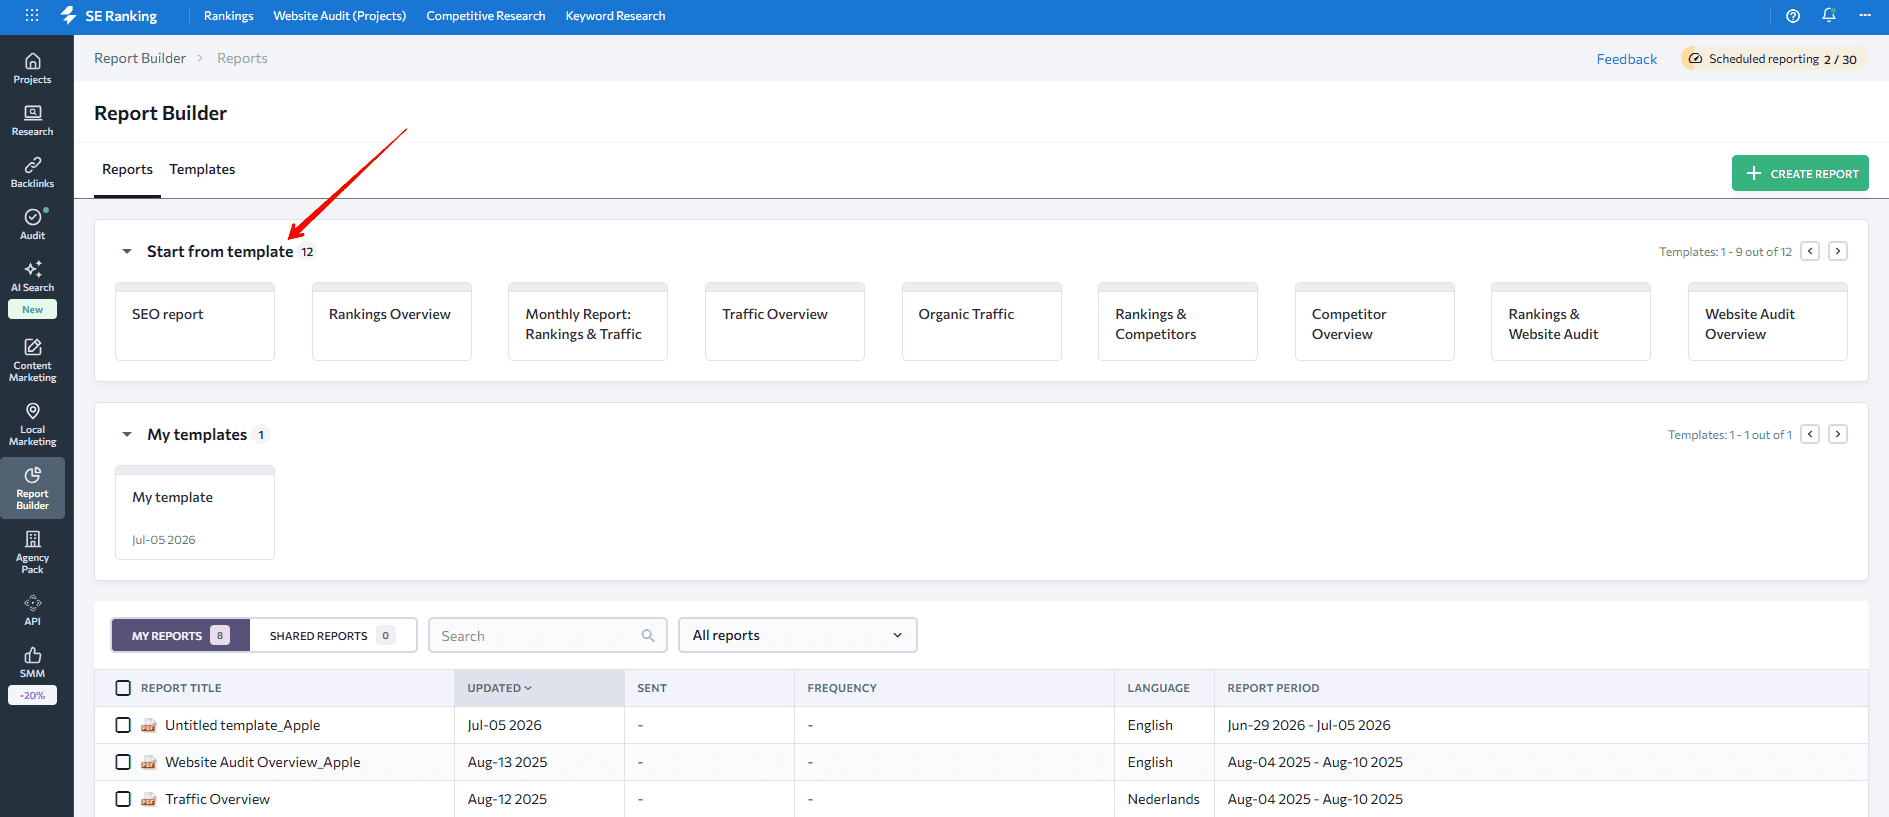
Task: Click the Reports breadcrumb text
Action: pyautogui.click(x=242, y=58)
